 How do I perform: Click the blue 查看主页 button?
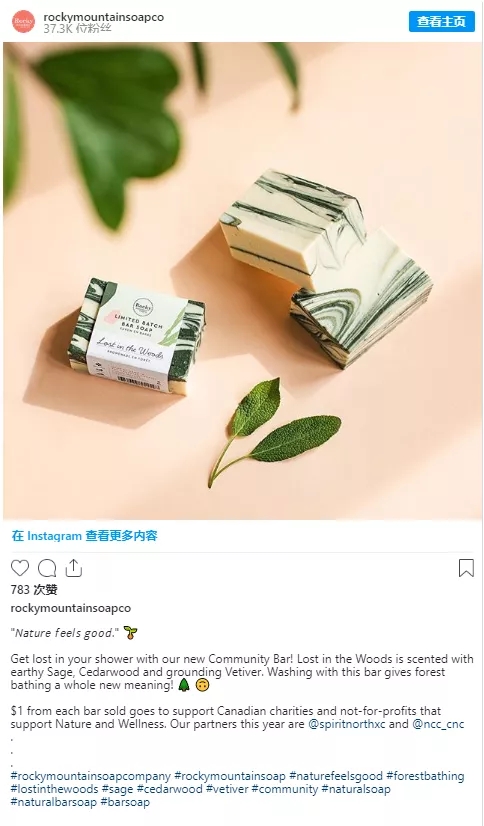click(441, 22)
